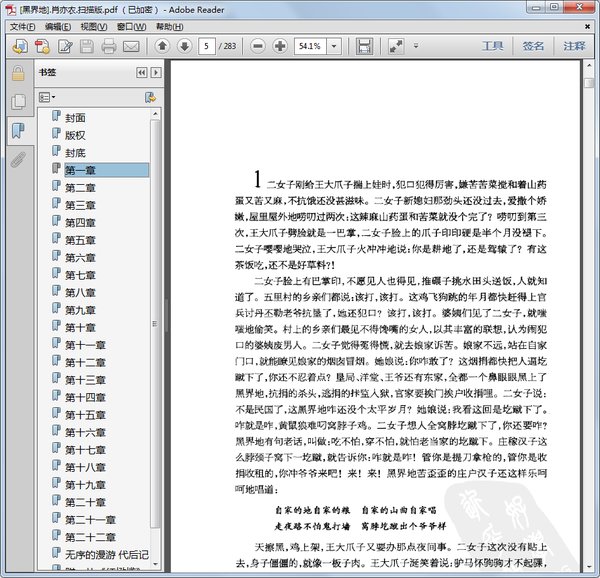
Task: Open the 工具 (Tools) pane
Action: [x=493, y=47]
